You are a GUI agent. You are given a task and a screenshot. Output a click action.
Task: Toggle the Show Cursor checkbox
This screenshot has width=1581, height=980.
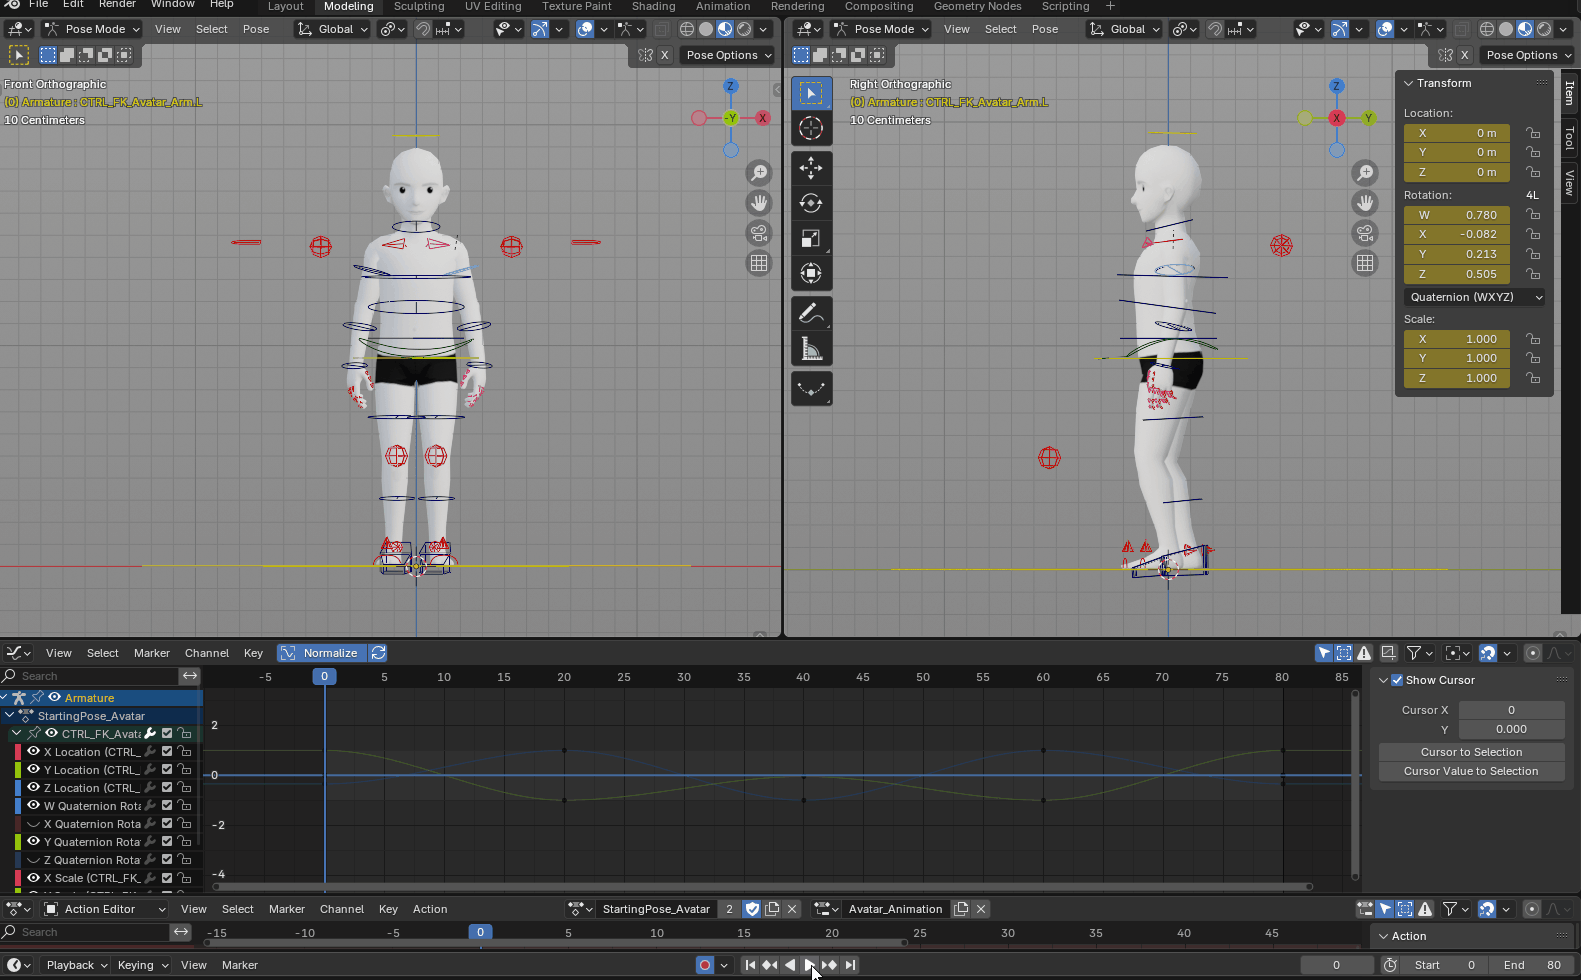point(1397,680)
